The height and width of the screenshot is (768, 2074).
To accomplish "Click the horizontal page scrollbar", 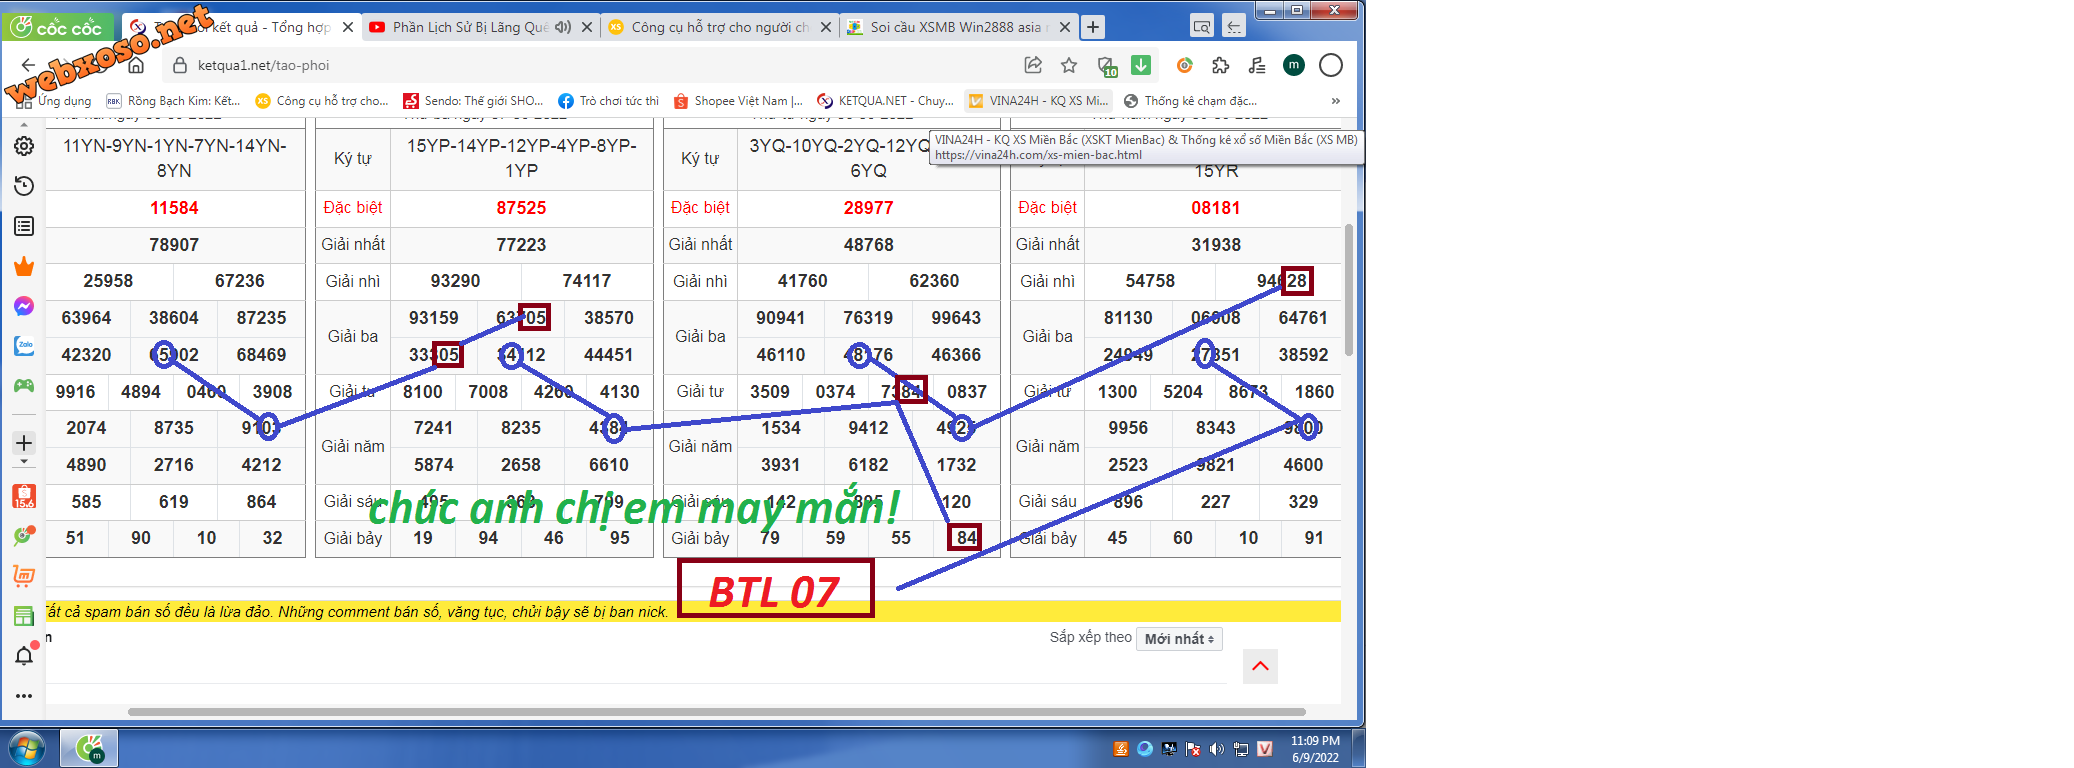I will 716,712.
